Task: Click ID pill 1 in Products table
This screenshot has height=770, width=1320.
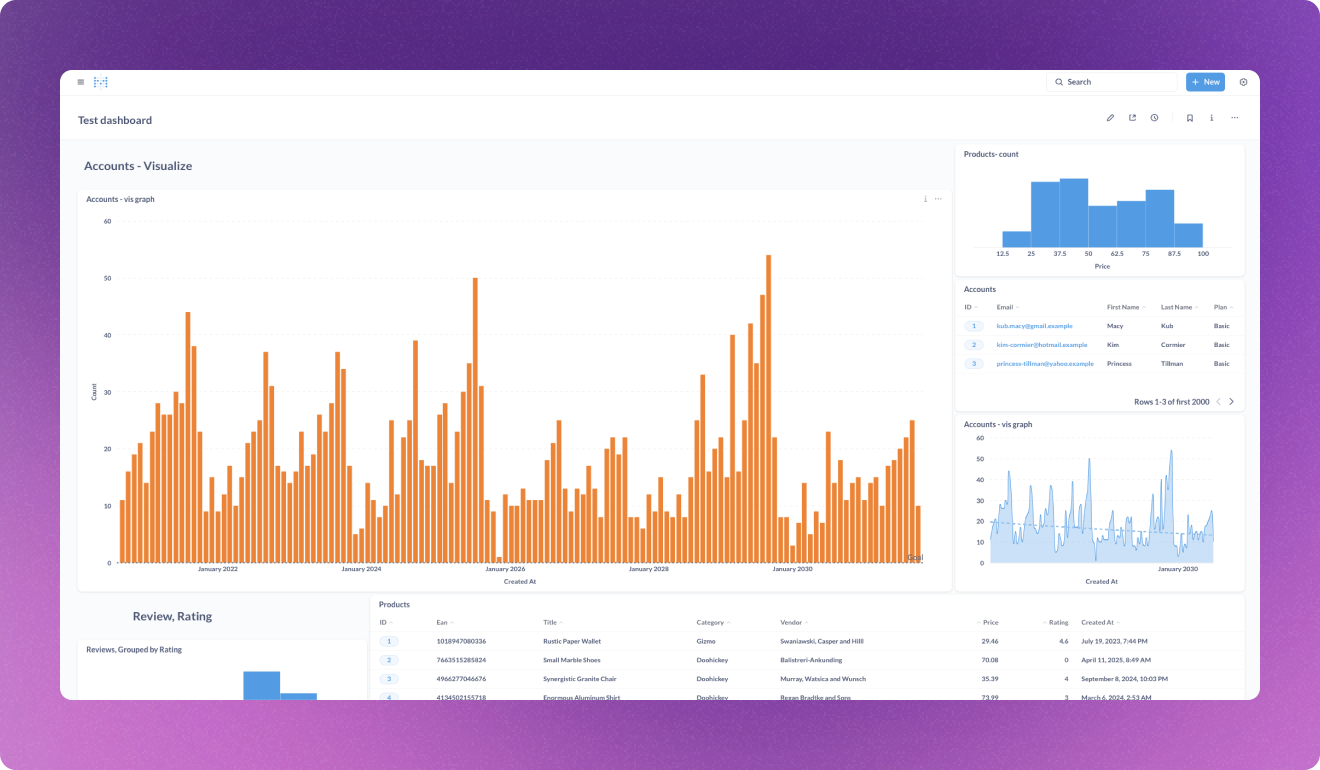Action: tap(390, 641)
